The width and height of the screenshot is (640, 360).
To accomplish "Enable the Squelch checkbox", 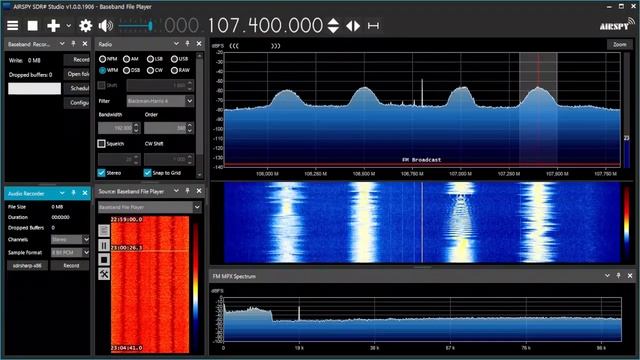I will pos(102,144).
